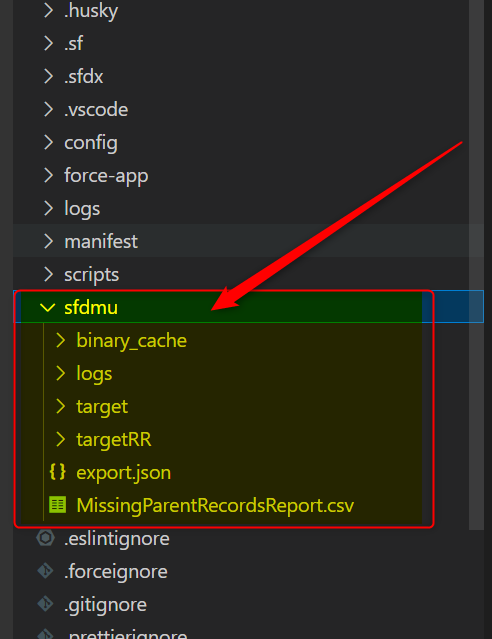Expand the manifest folder chevron
Image resolution: width=492 pixels, height=639 pixels.
pos(49,241)
